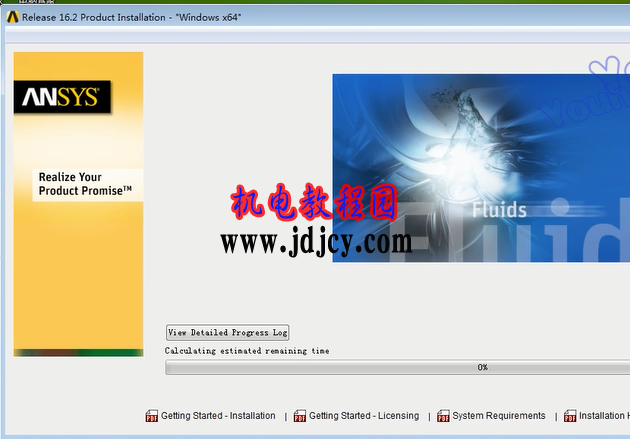Image resolution: width=630 pixels, height=439 pixels.
Task: Click PDF icon beside Getting Started - Licensing
Action: tap(300, 416)
